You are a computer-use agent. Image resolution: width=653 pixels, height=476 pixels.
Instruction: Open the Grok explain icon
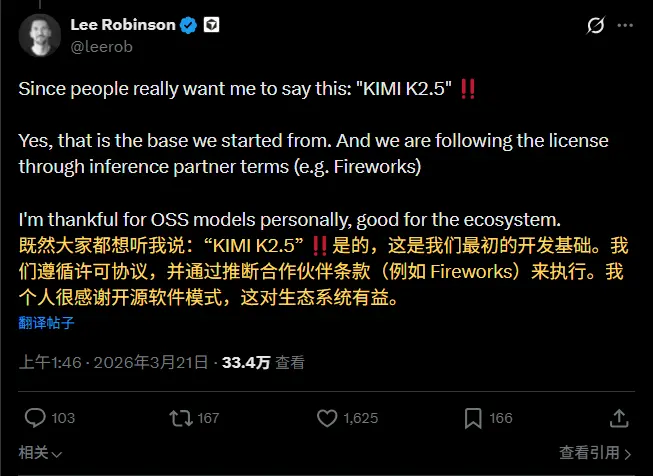tap(596, 25)
